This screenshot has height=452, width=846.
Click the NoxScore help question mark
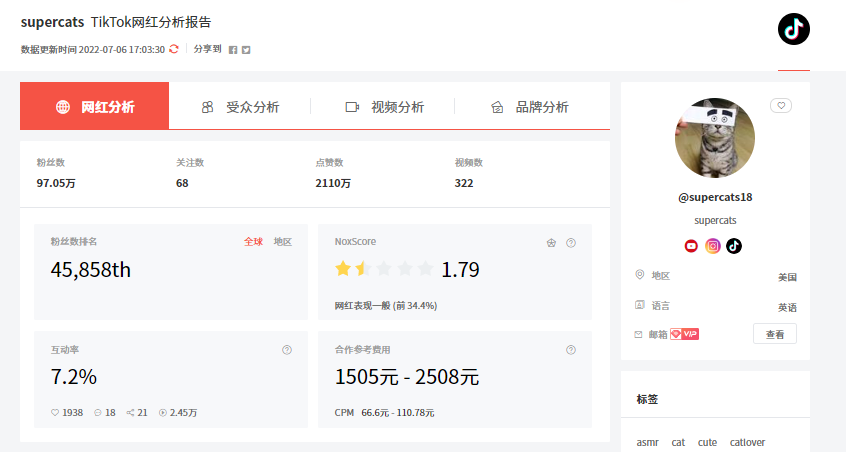click(571, 243)
